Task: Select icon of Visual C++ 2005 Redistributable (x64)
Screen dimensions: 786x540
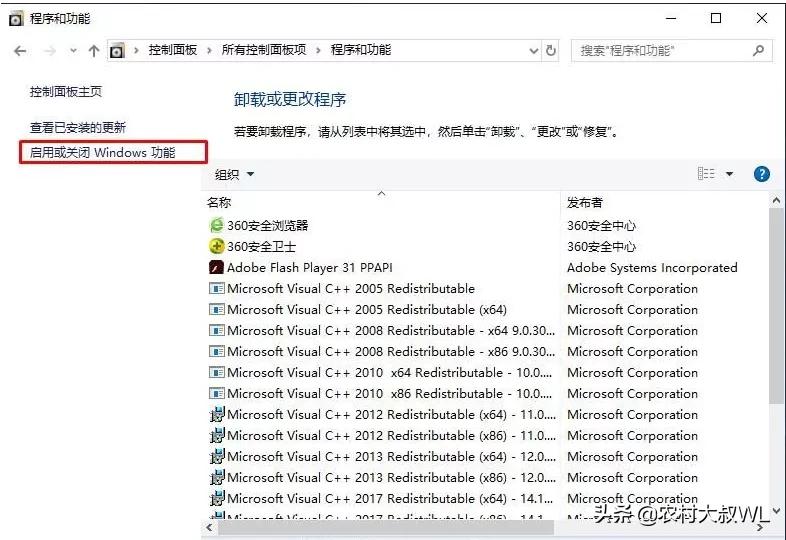Action: click(x=216, y=309)
